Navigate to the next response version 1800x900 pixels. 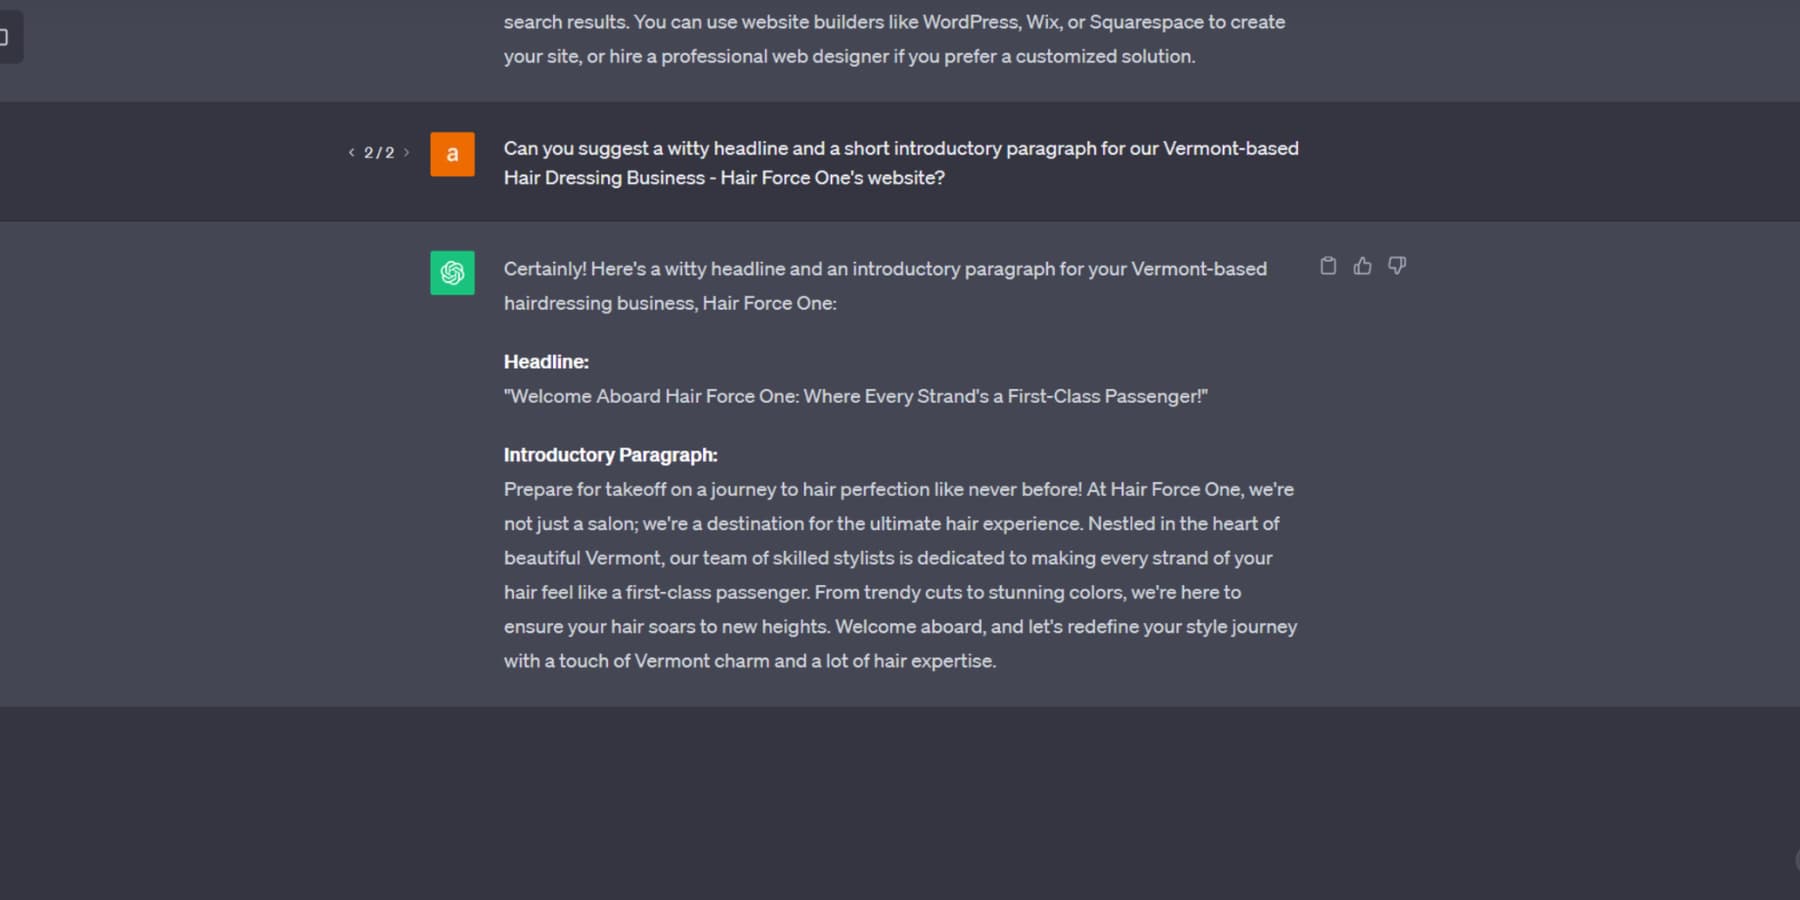(x=407, y=152)
